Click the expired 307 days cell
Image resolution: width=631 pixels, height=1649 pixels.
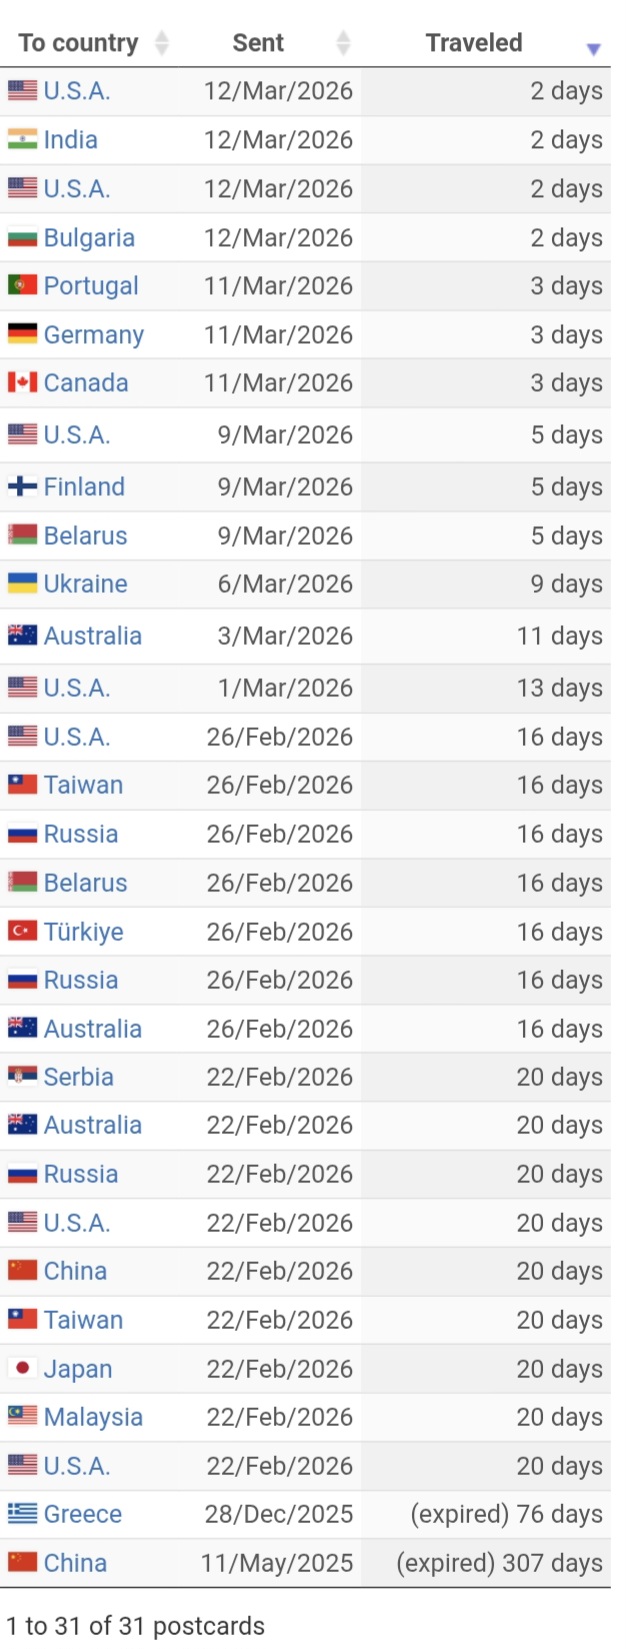[499, 1563]
